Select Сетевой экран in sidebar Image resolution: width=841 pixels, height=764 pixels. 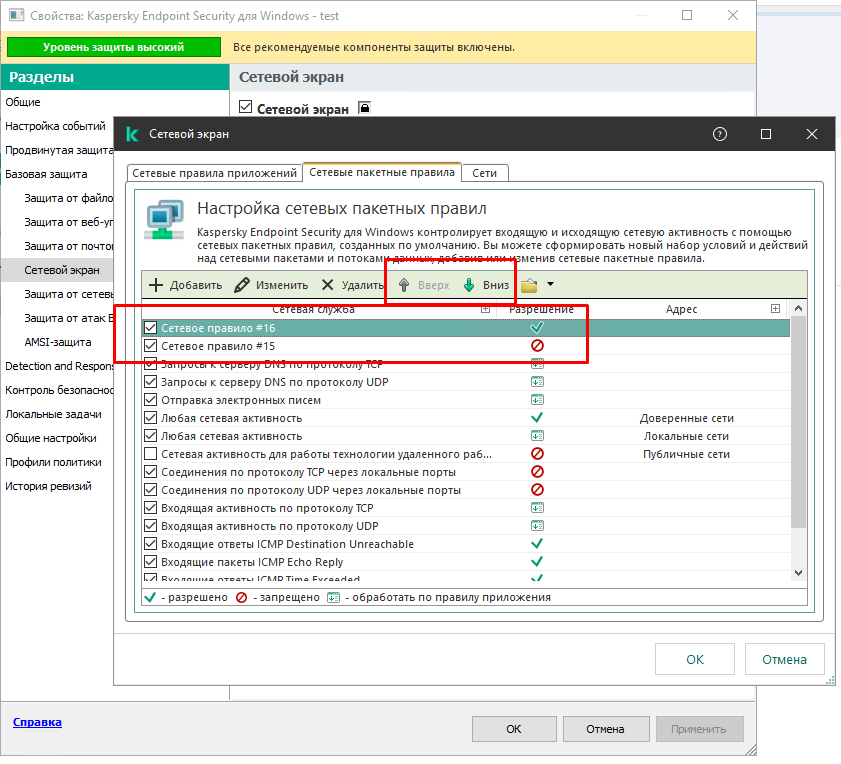[x=62, y=270]
